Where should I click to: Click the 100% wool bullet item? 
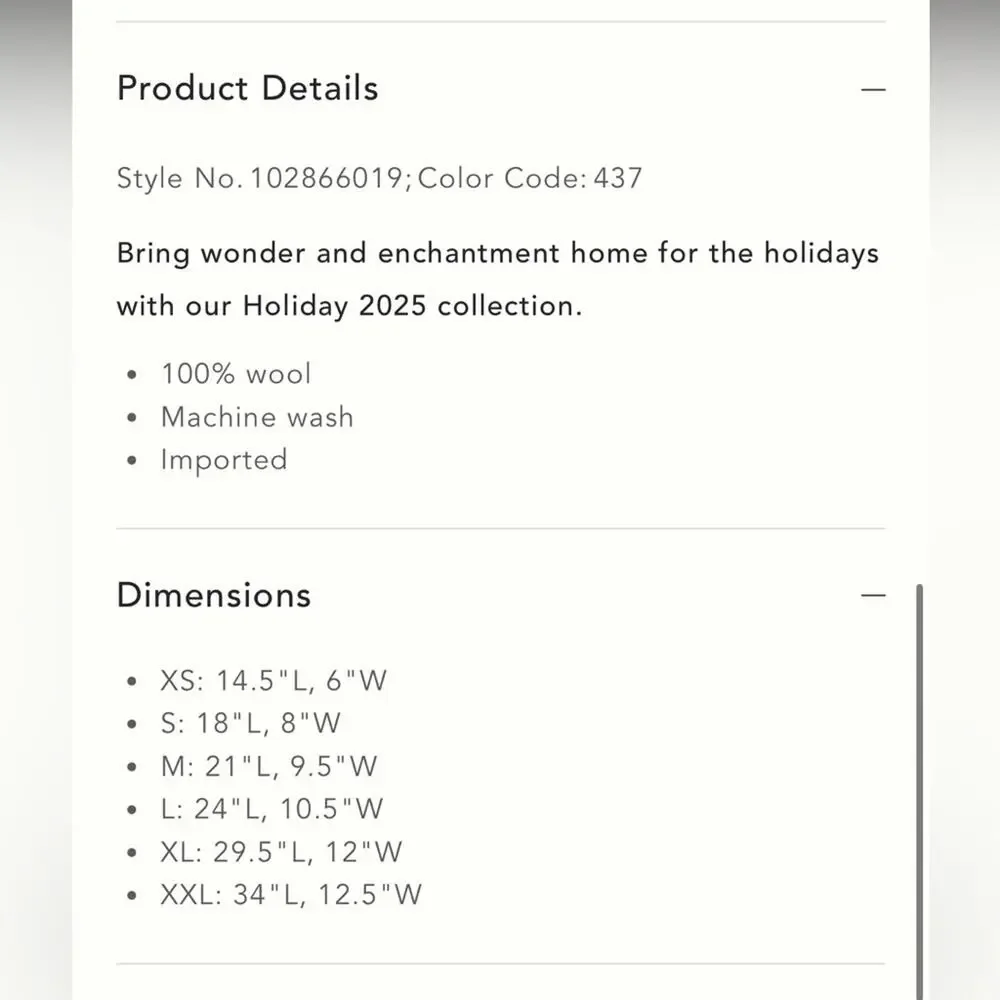pyautogui.click(x=236, y=374)
